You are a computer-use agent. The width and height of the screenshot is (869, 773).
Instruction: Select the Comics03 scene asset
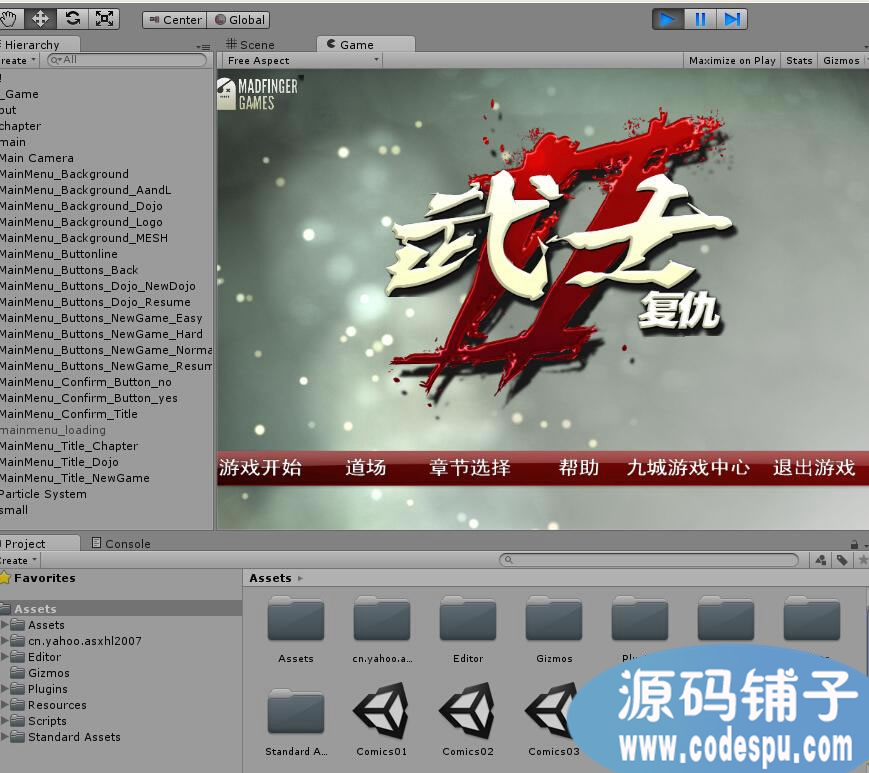click(x=550, y=712)
